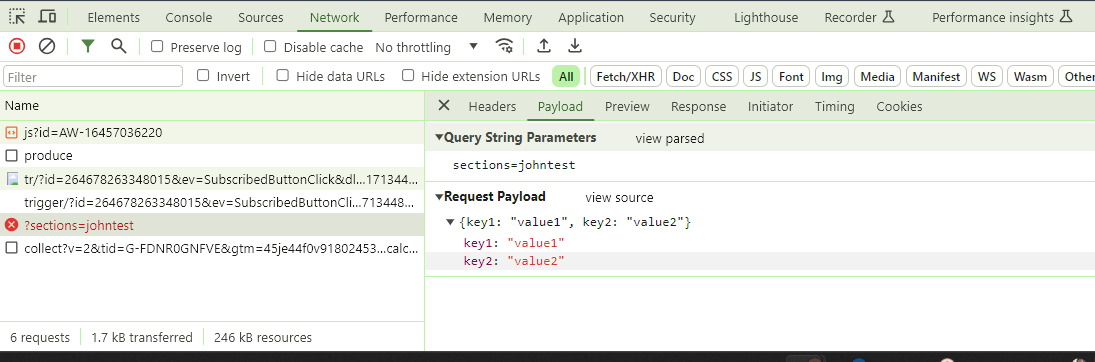
Task: Open the Initiator tab
Action: click(770, 106)
